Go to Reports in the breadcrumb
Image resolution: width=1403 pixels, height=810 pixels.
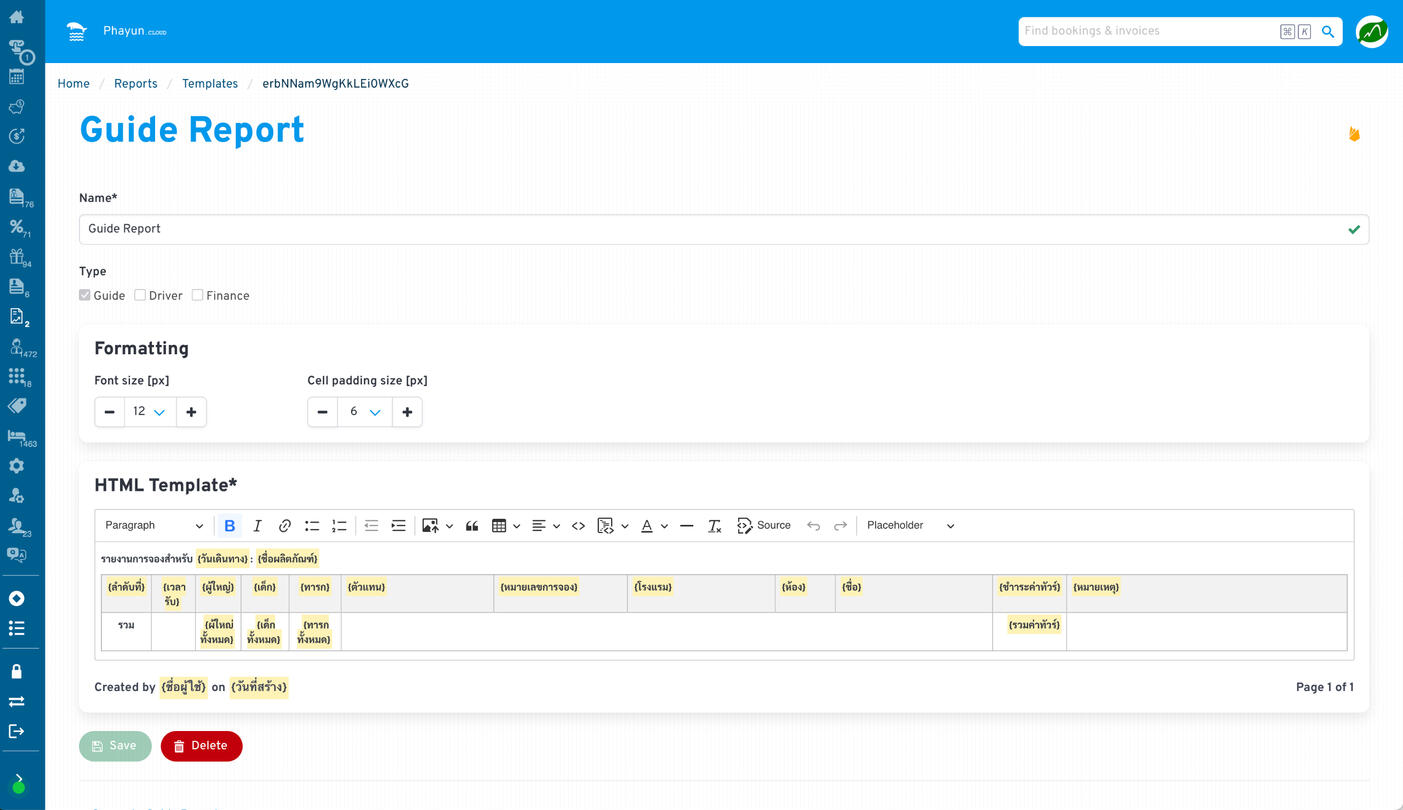click(135, 84)
